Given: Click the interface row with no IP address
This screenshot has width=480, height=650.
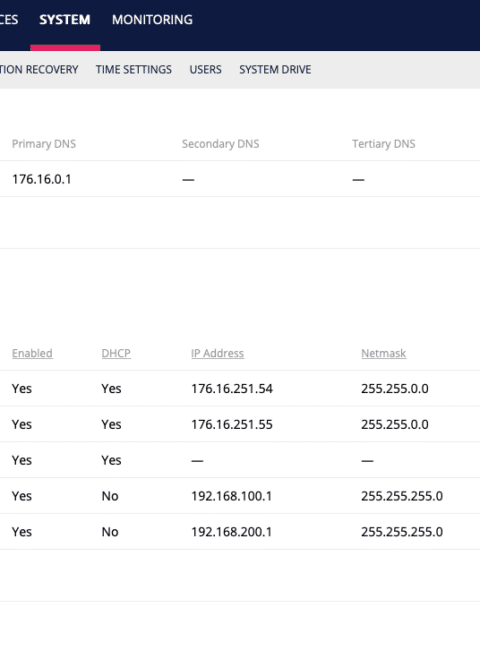Looking at the screenshot, I should point(240,460).
